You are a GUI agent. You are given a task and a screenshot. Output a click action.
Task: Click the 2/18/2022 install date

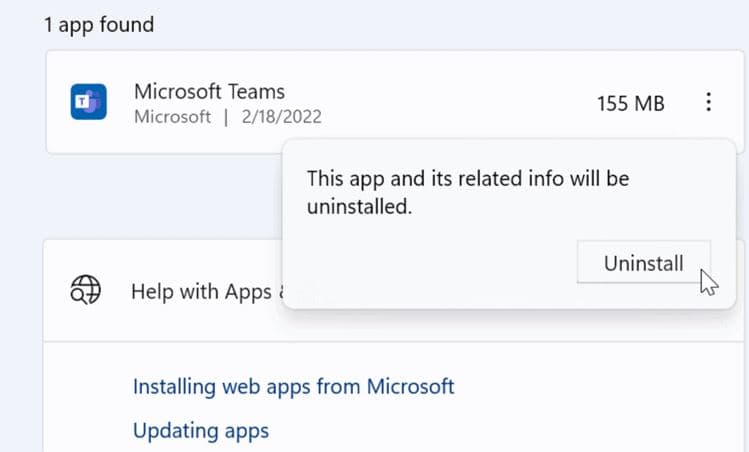click(x=280, y=117)
